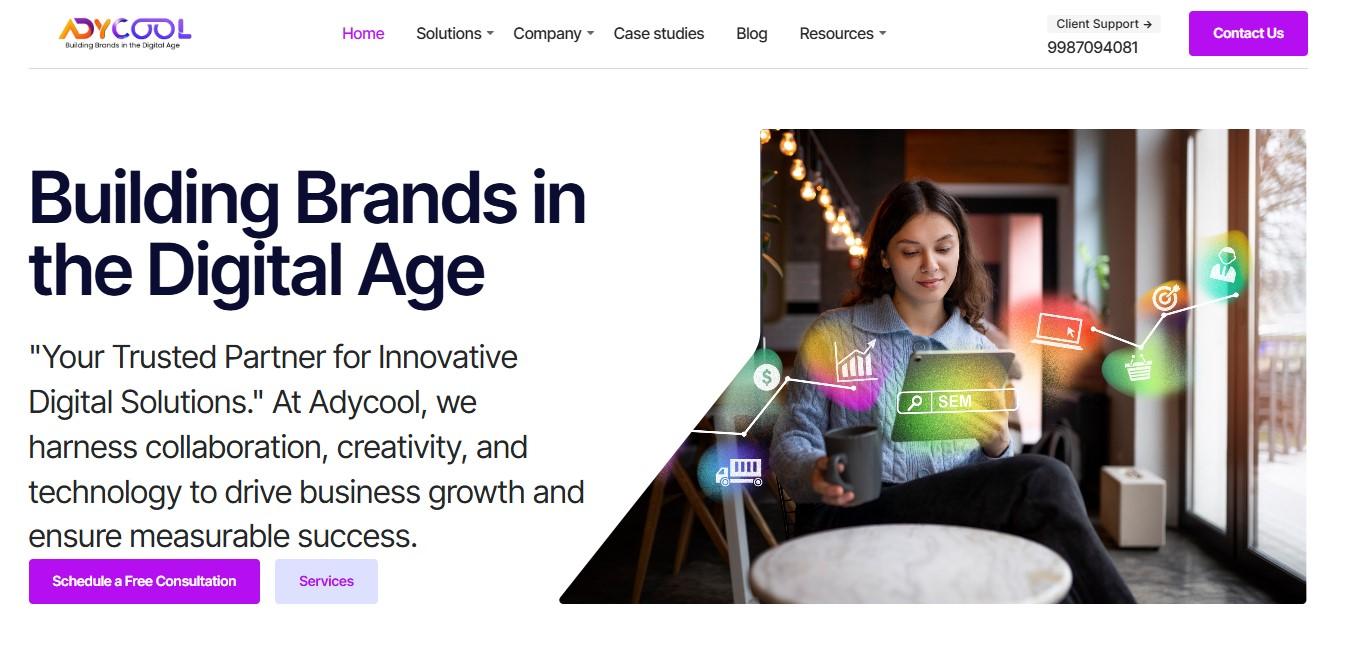Click the laptop cursor icon
This screenshot has height=654, width=1351.
coord(1058,331)
